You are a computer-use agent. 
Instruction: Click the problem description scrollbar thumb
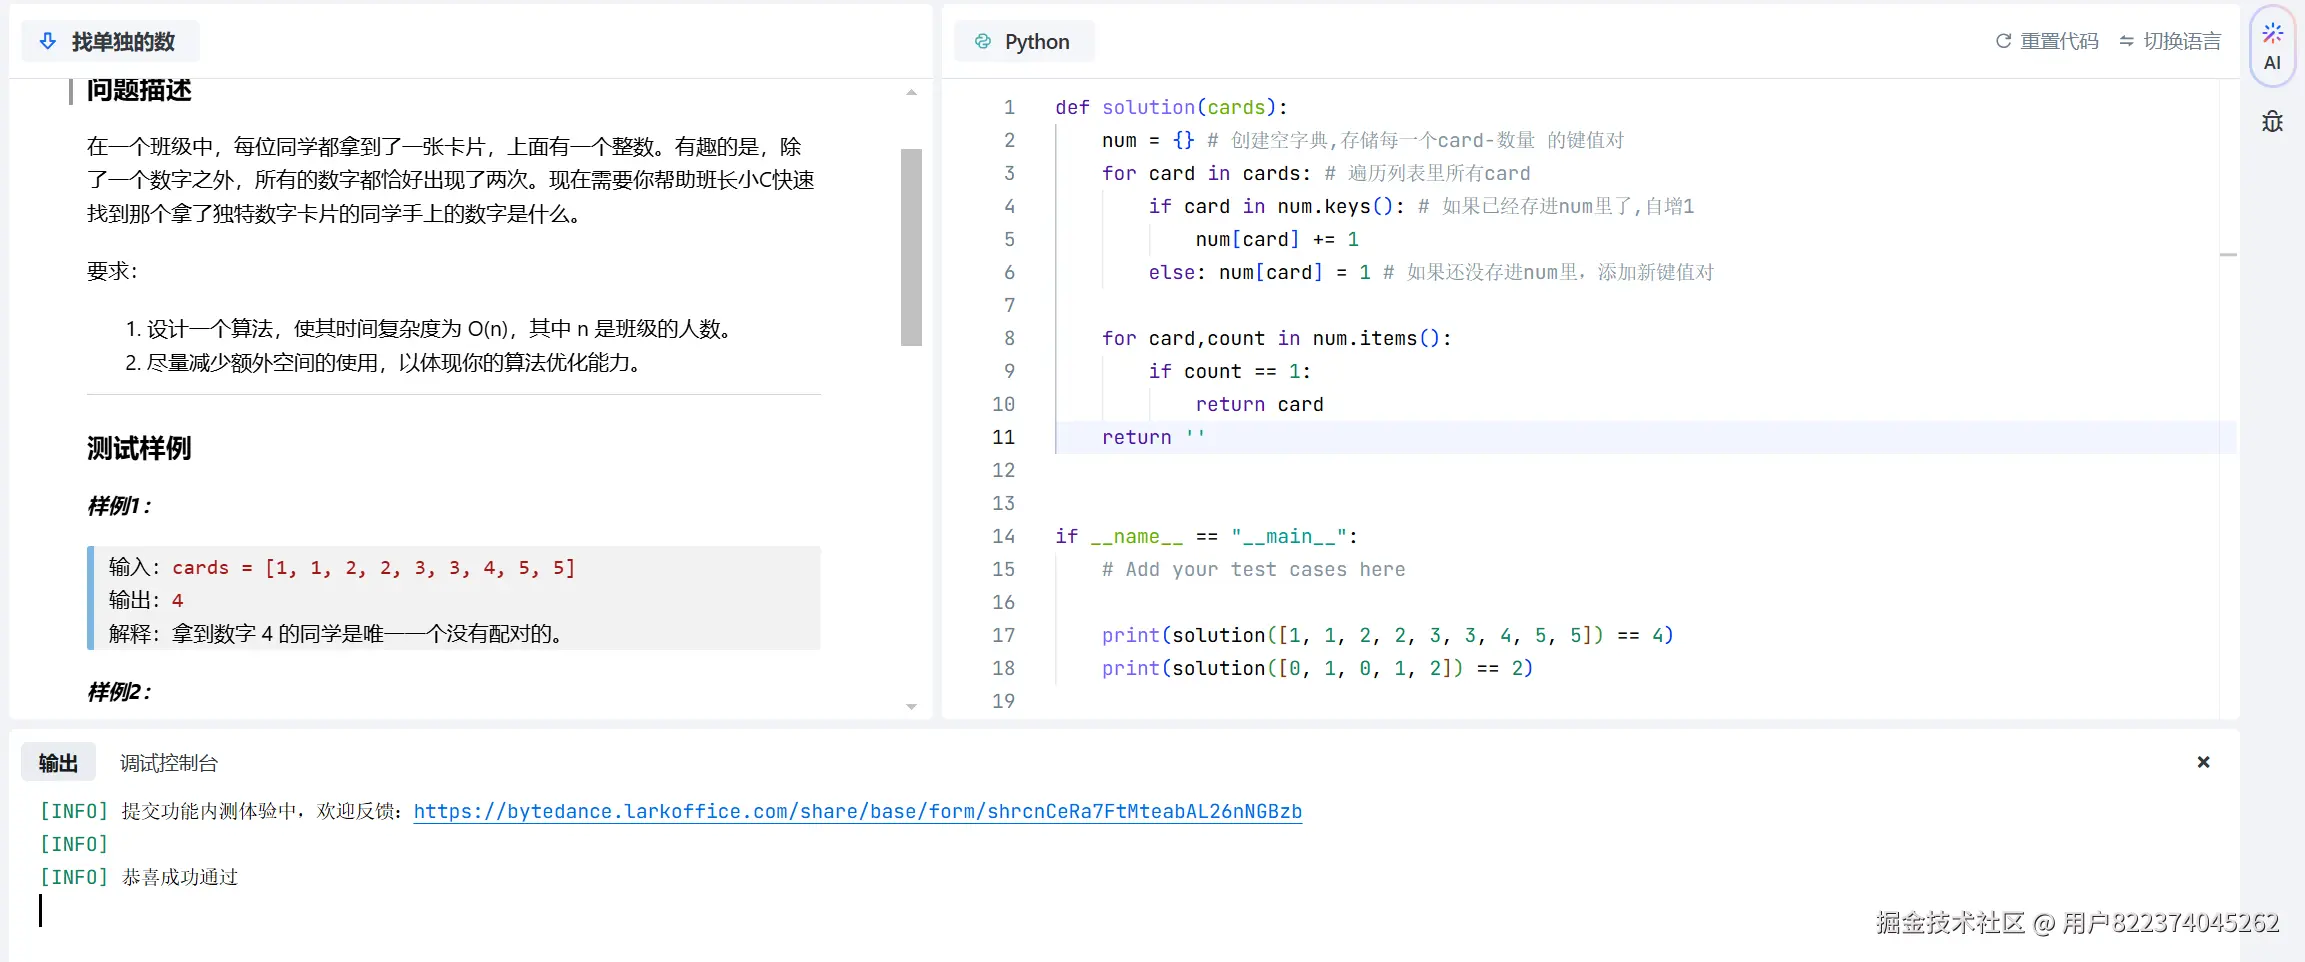[911, 246]
